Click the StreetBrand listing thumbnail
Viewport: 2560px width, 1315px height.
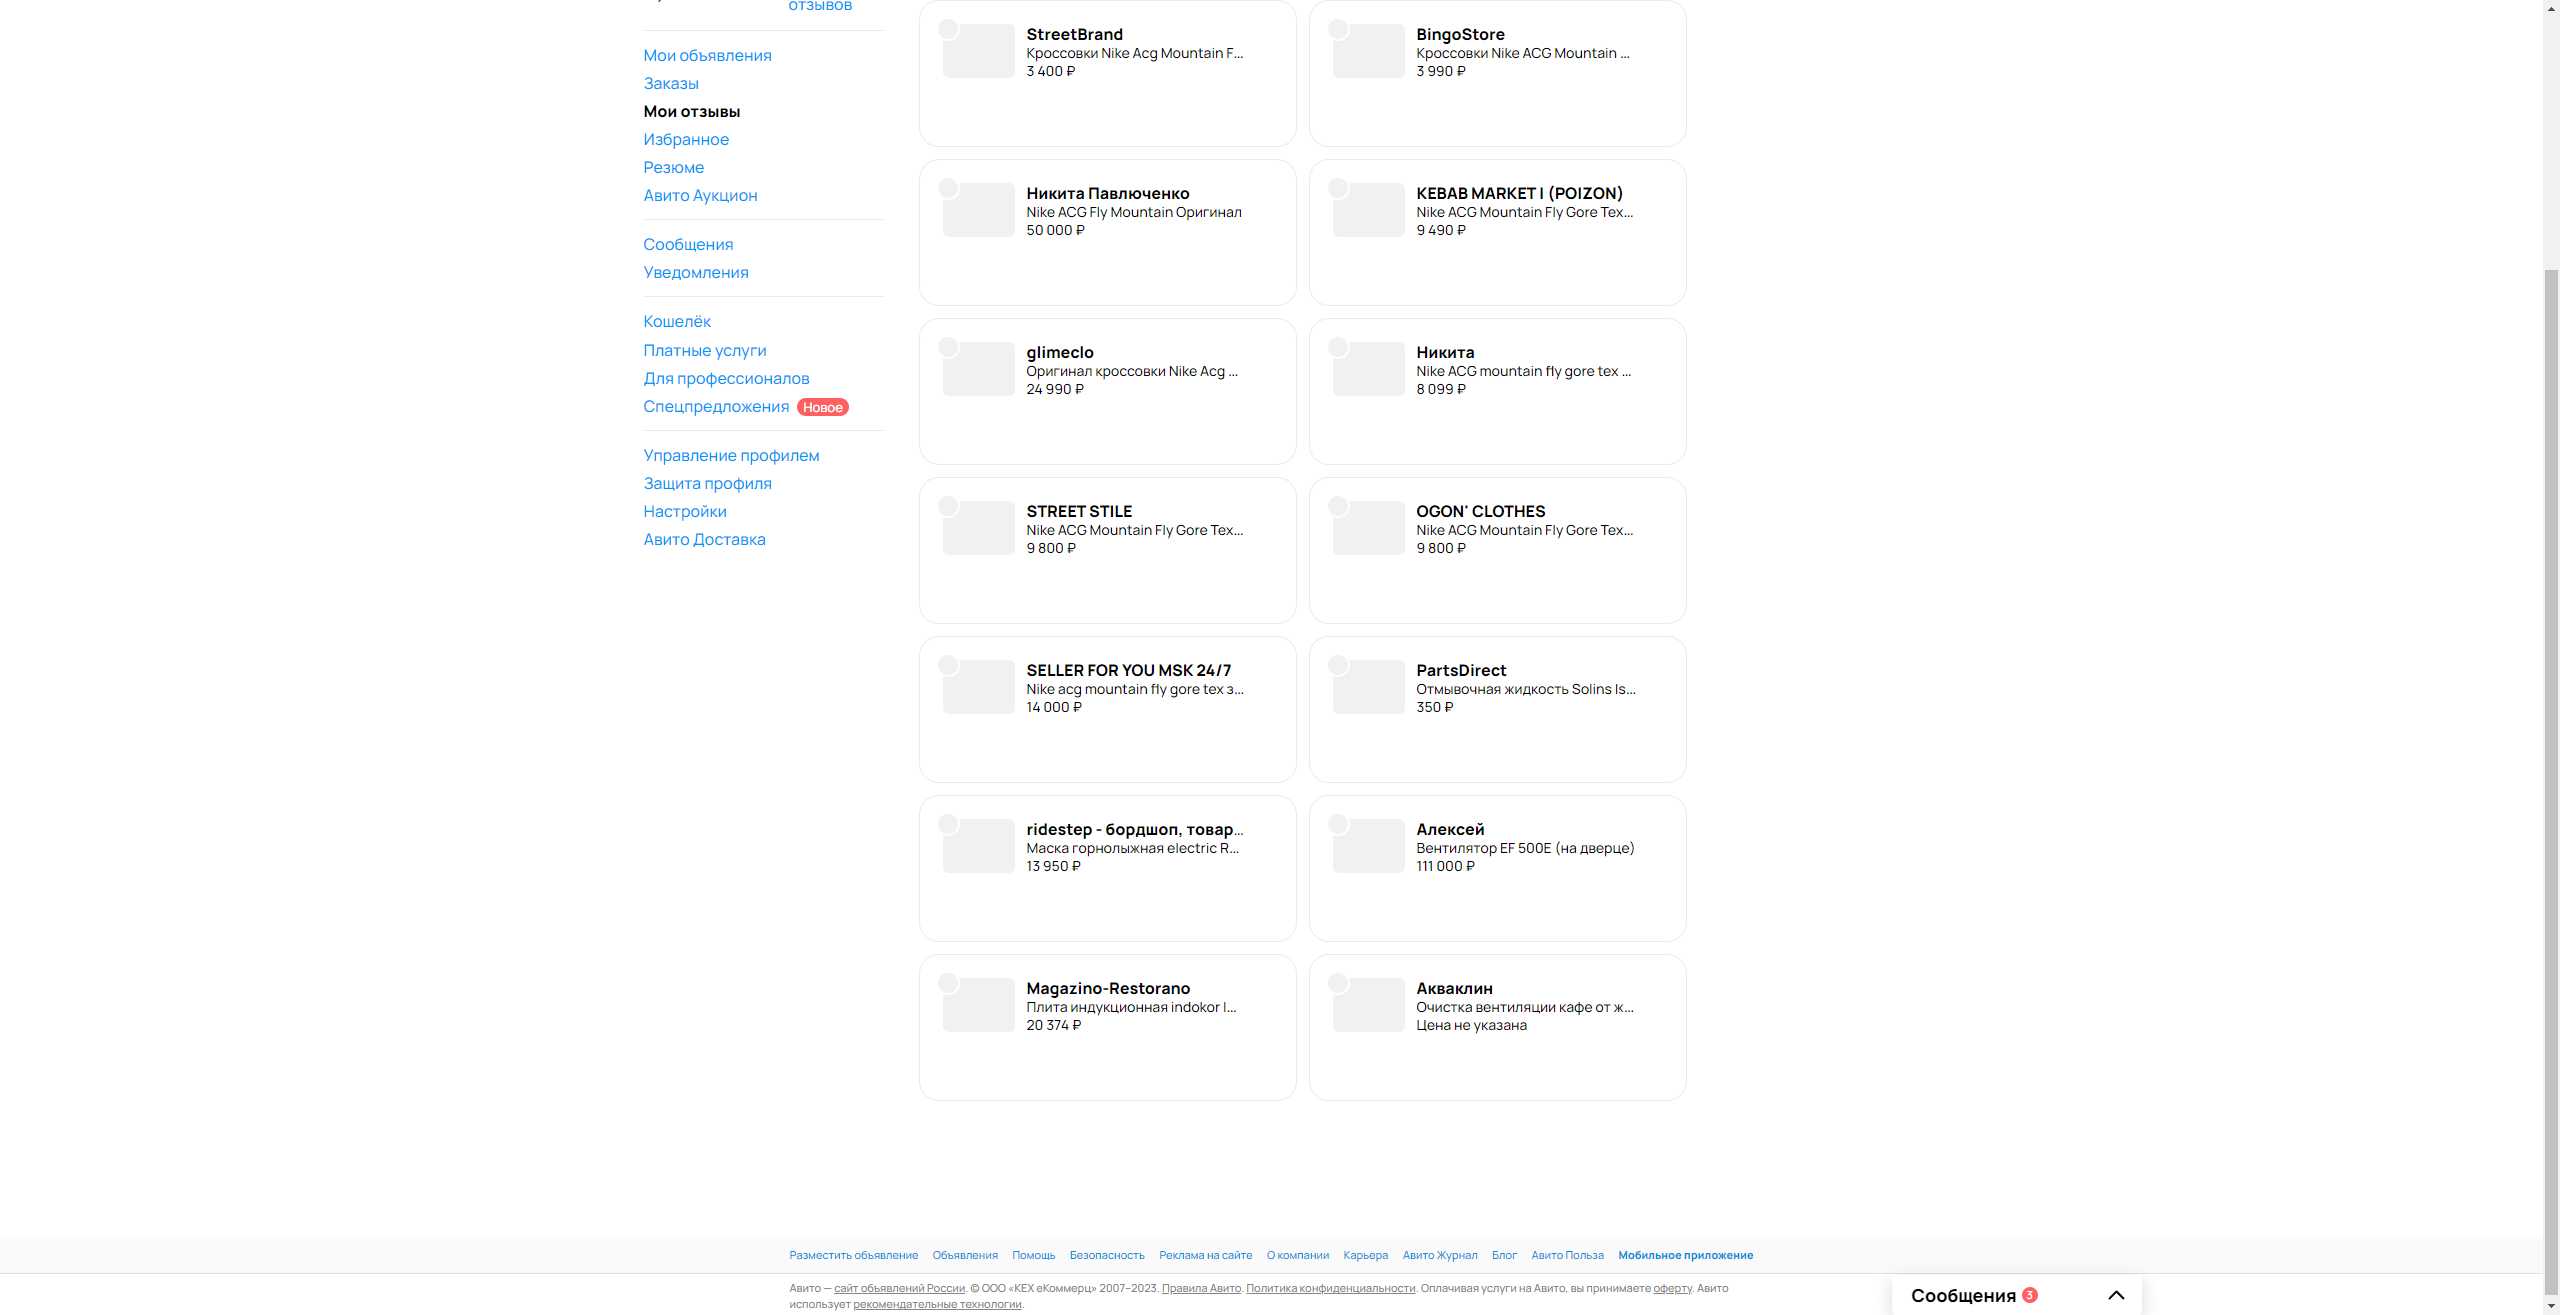(x=979, y=51)
